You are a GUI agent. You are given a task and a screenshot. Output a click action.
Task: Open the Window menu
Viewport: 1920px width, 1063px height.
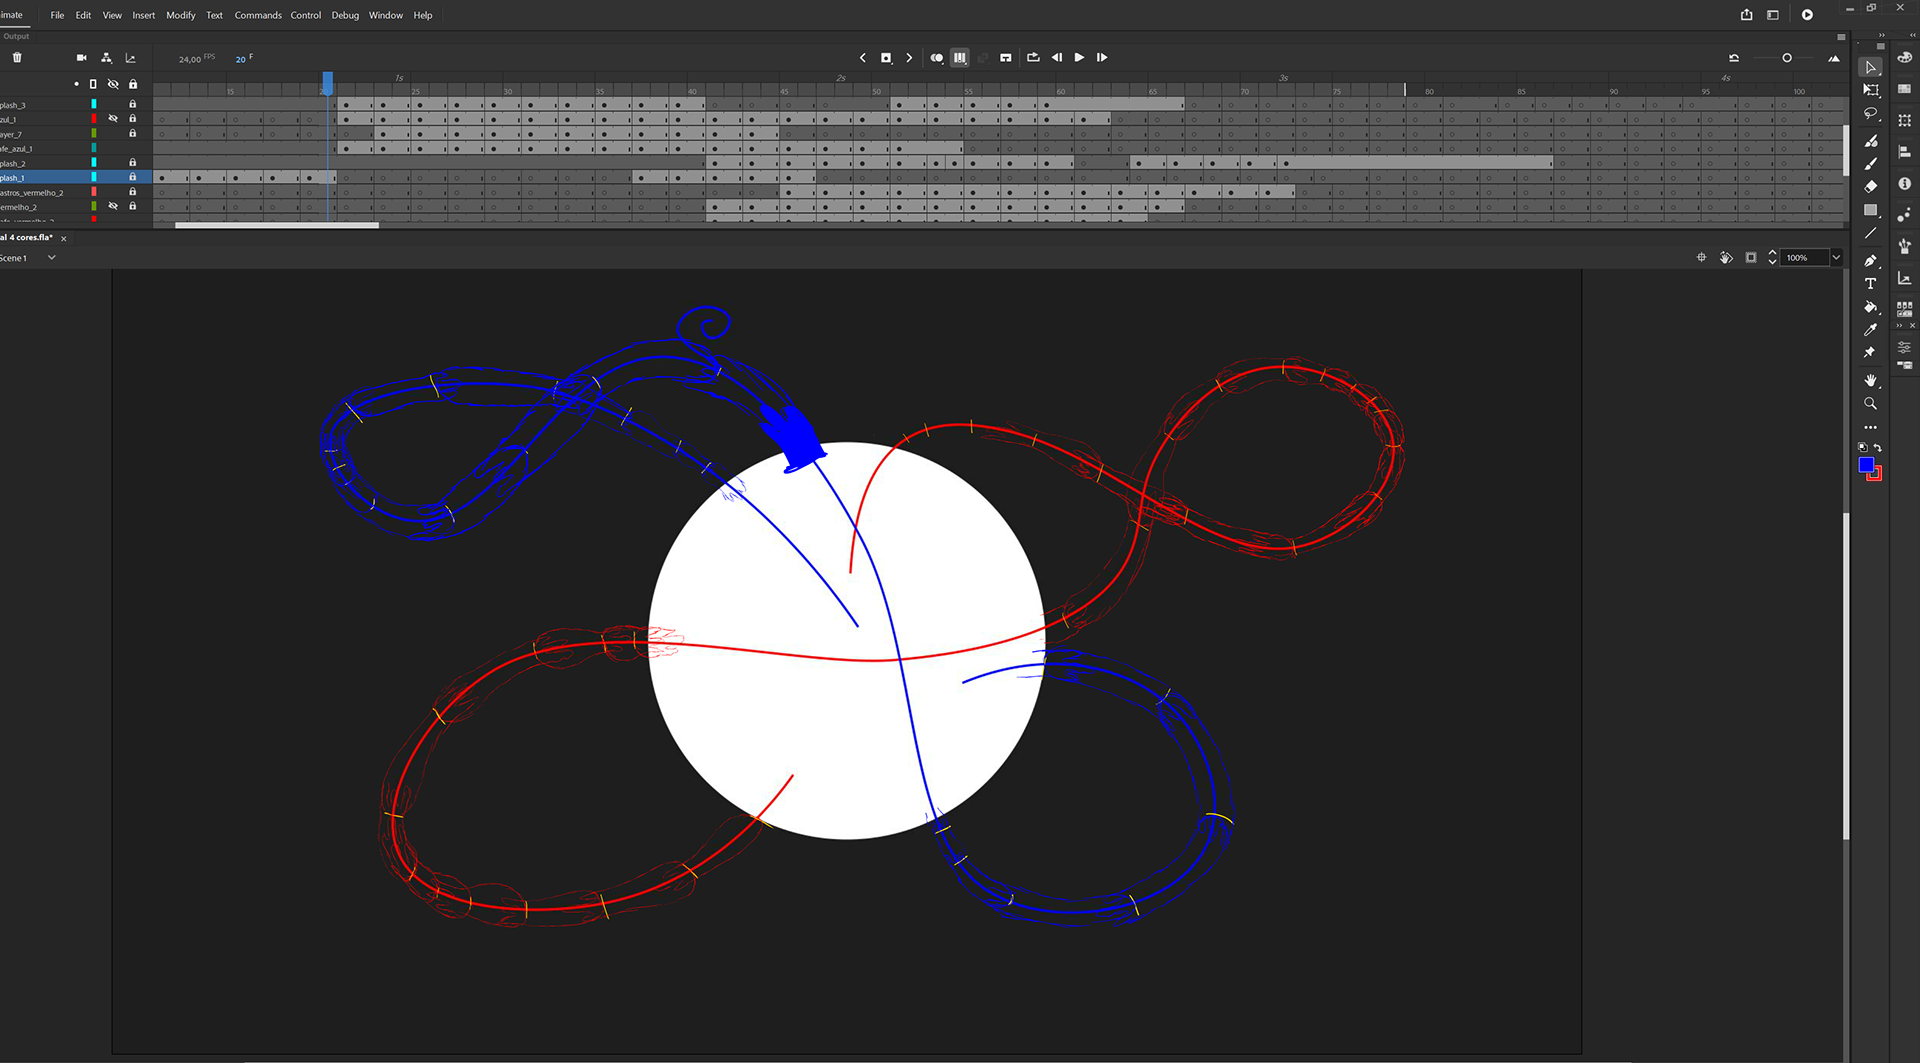point(386,15)
